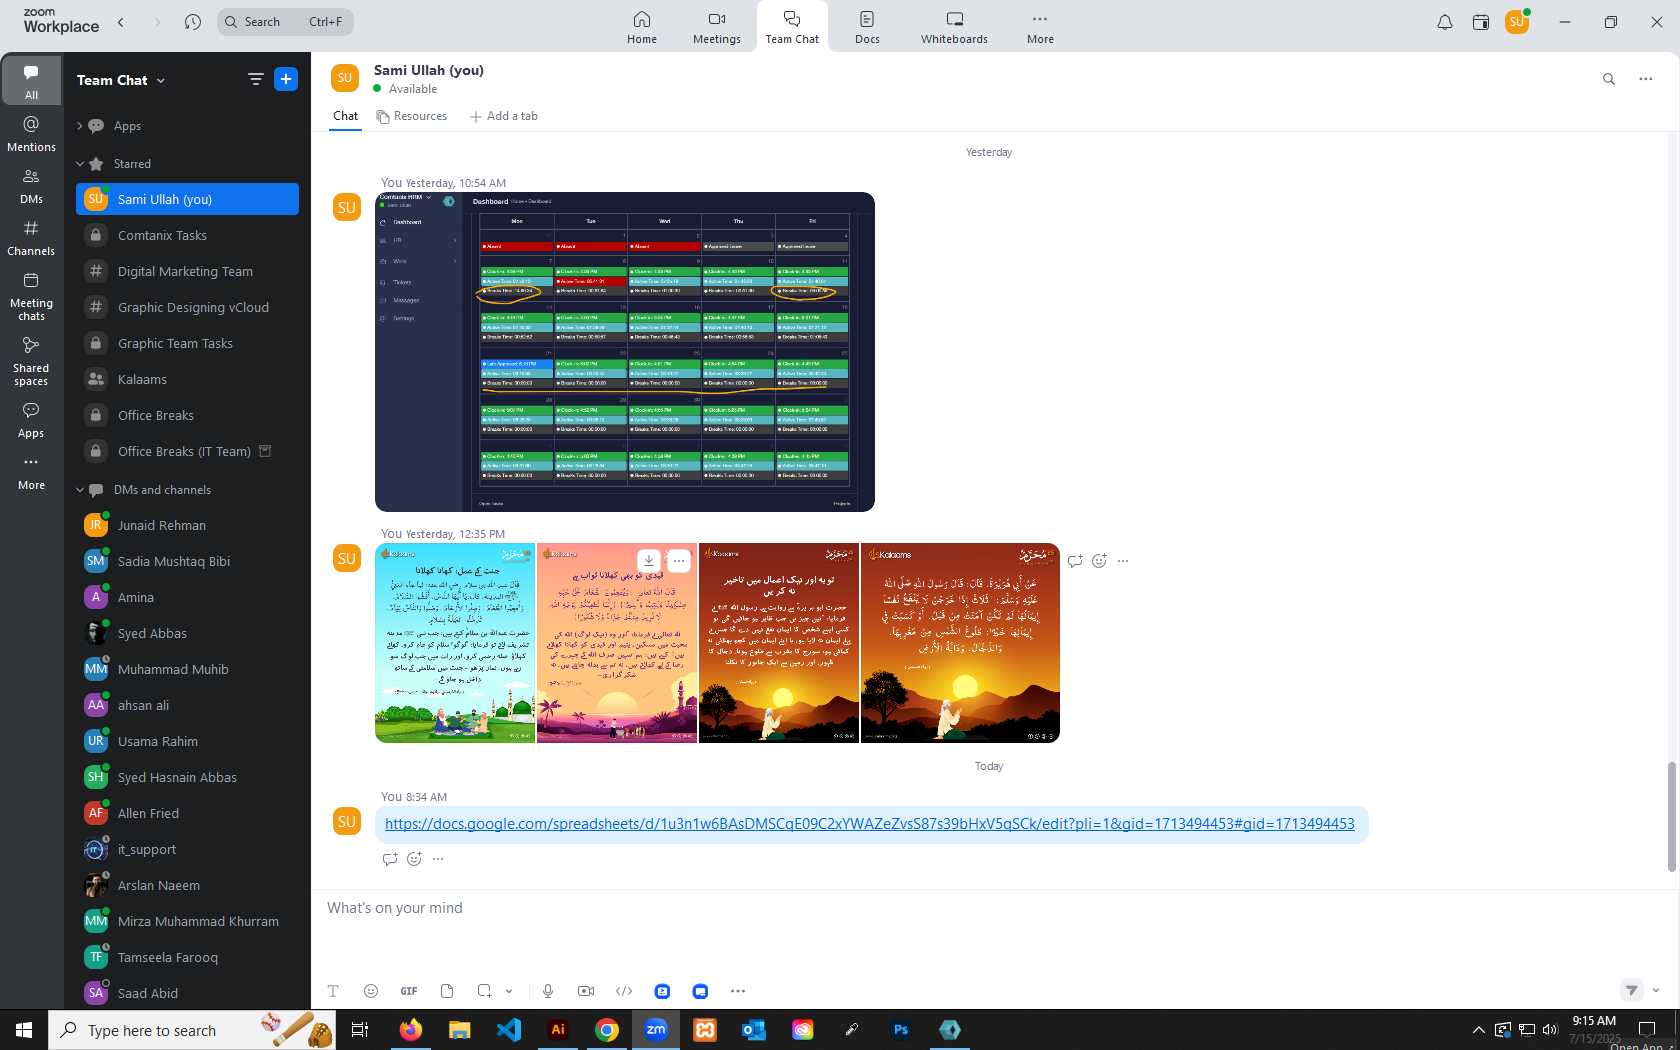The image size is (1680, 1050).
Task: Open the Graphic Designing vCloud channel
Action: (x=187, y=308)
